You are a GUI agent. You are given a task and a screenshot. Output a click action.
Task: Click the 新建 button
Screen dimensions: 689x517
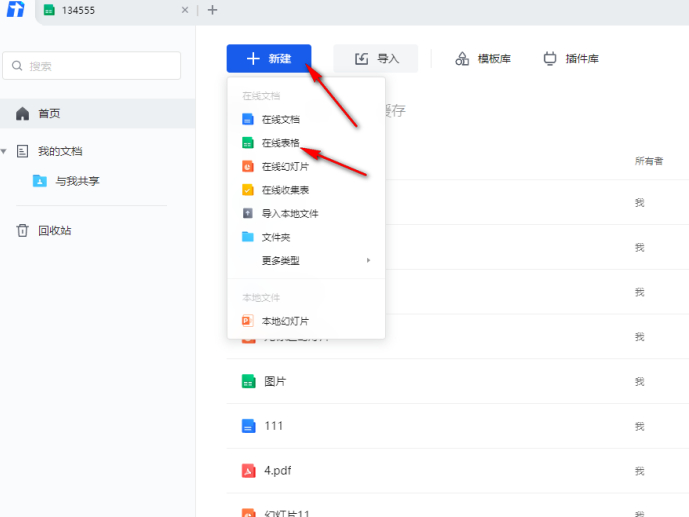pyautogui.click(x=269, y=58)
